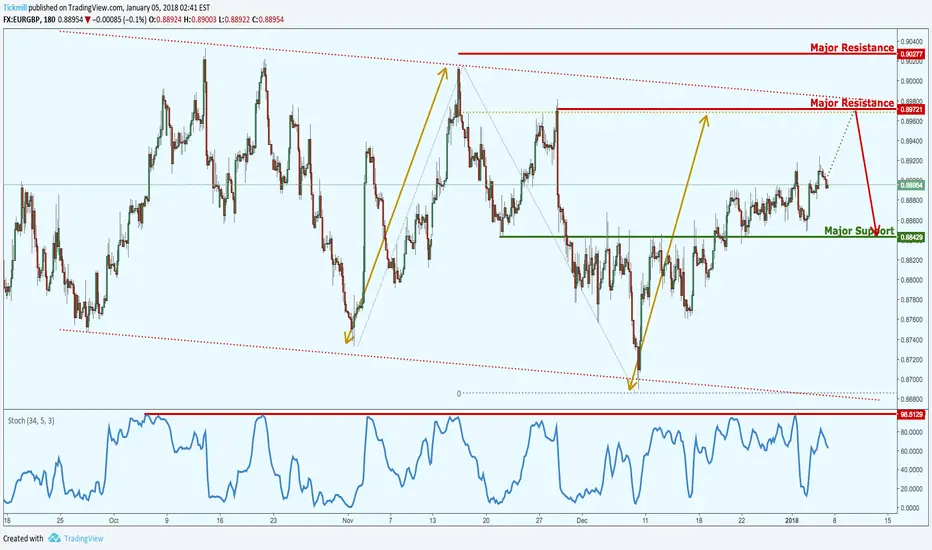Image resolution: width=932 pixels, height=550 pixels.
Task: Click the 0.88000 price axis label
Action: pos(912,279)
